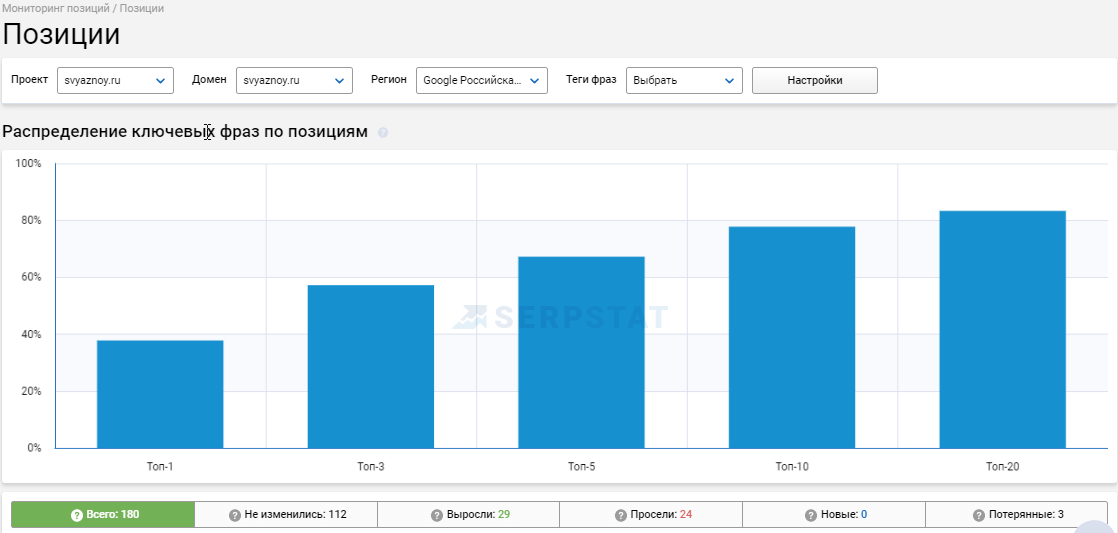Click question icon beside Просели
The image size is (1118, 533).
point(620,515)
